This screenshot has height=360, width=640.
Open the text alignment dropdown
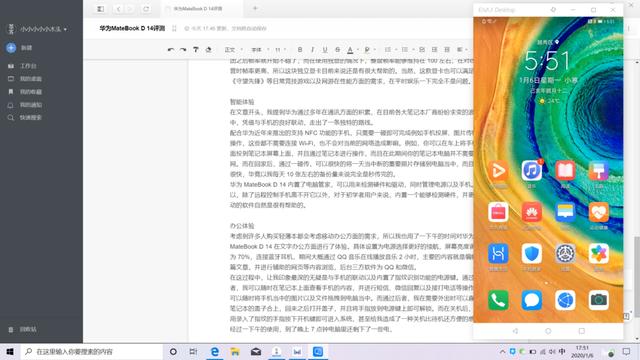pyautogui.click(x=462, y=49)
